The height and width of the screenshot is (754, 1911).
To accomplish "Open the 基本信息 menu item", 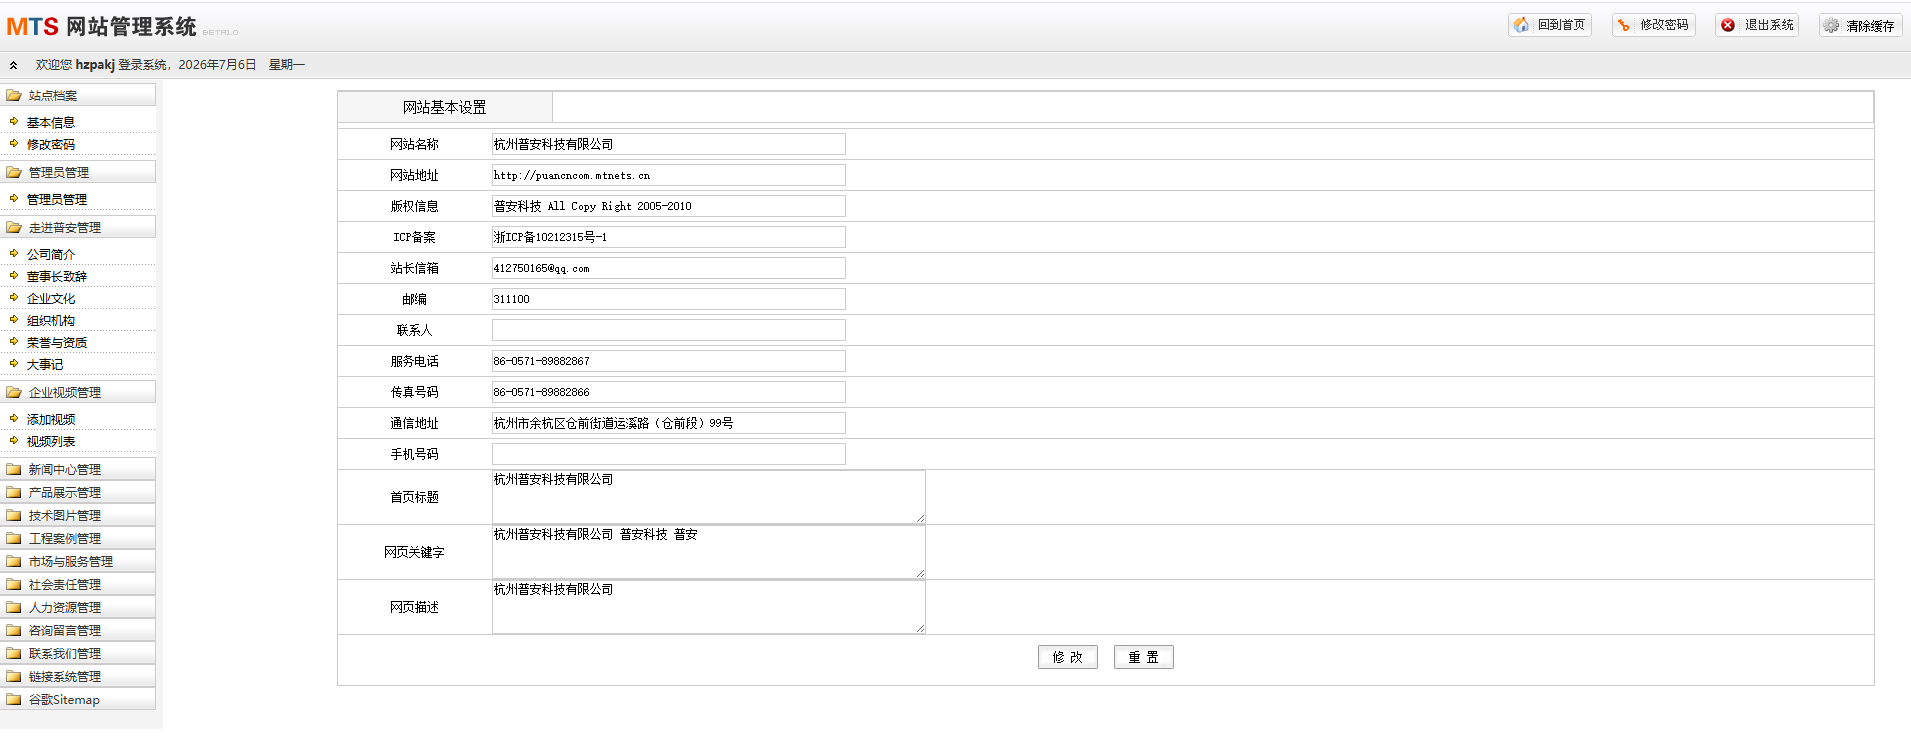I will pos(51,122).
